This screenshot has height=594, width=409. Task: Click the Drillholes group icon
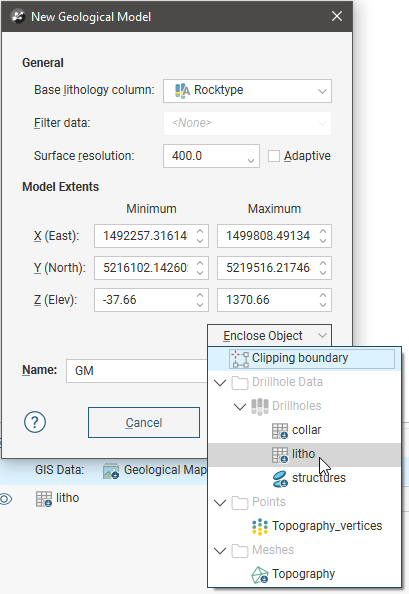click(x=260, y=406)
